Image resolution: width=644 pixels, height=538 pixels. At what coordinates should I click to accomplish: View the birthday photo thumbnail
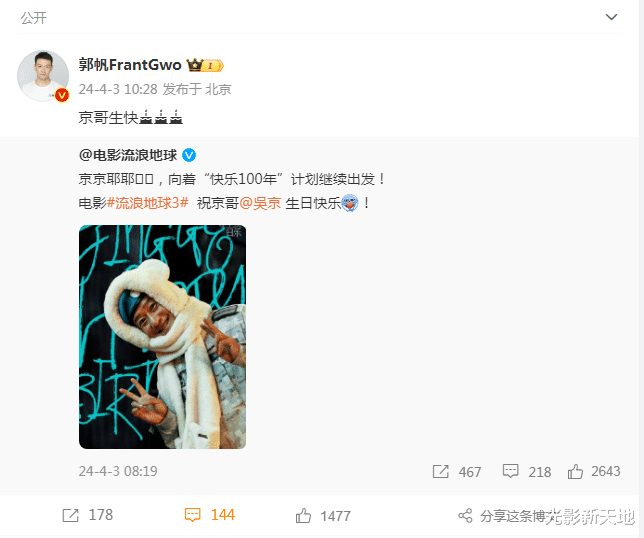click(162, 337)
